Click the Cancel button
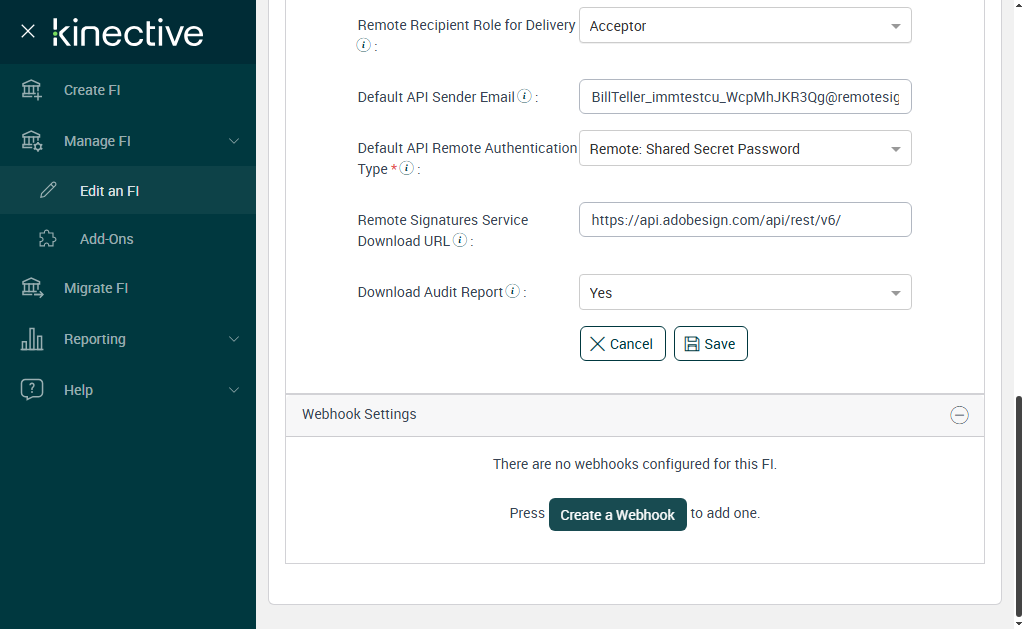 622,344
